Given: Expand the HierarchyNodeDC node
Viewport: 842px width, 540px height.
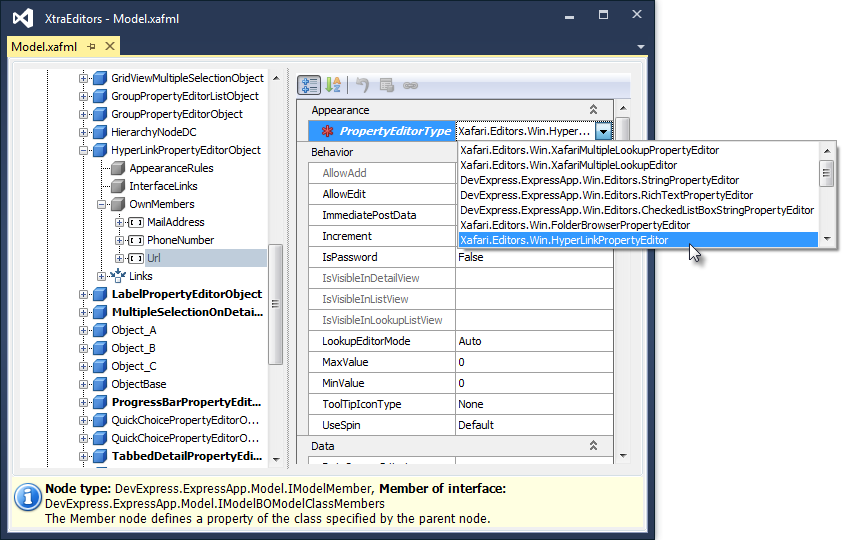Looking at the screenshot, I should [83, 133].
